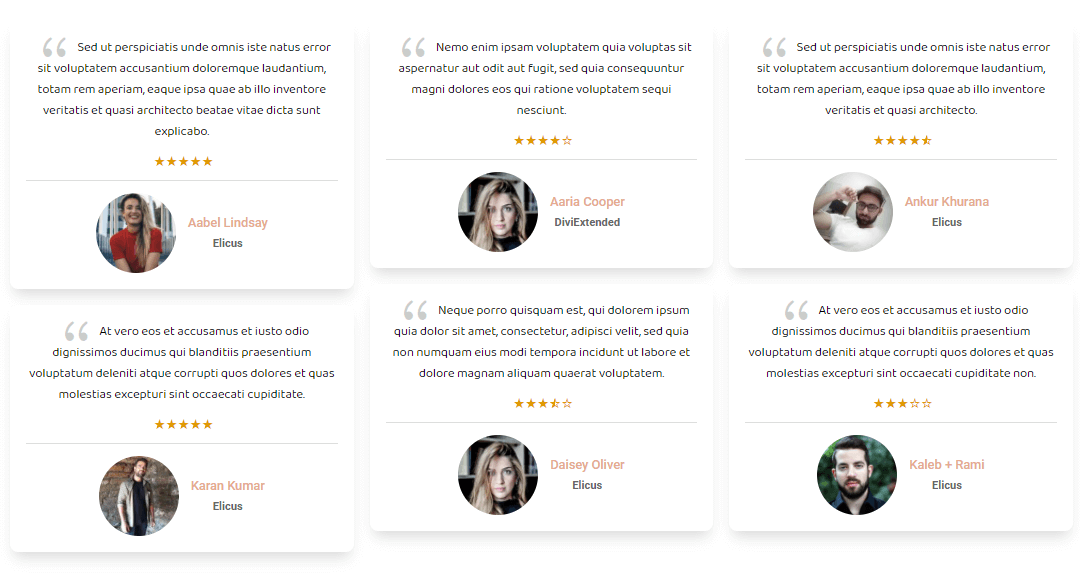
Task: Select Karan Kumar's profile picture
Action: click(x=139, y=496)
